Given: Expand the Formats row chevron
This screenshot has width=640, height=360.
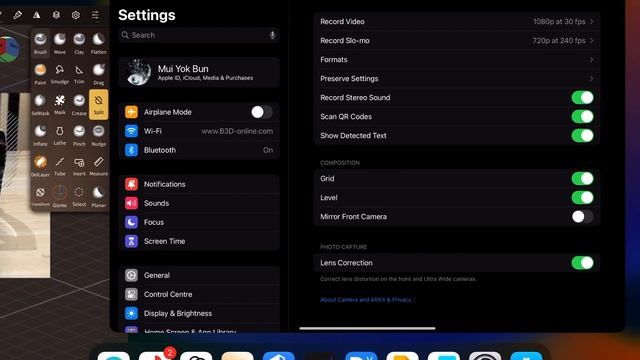Looking at the screenshot, I should (x=591, y=60).
